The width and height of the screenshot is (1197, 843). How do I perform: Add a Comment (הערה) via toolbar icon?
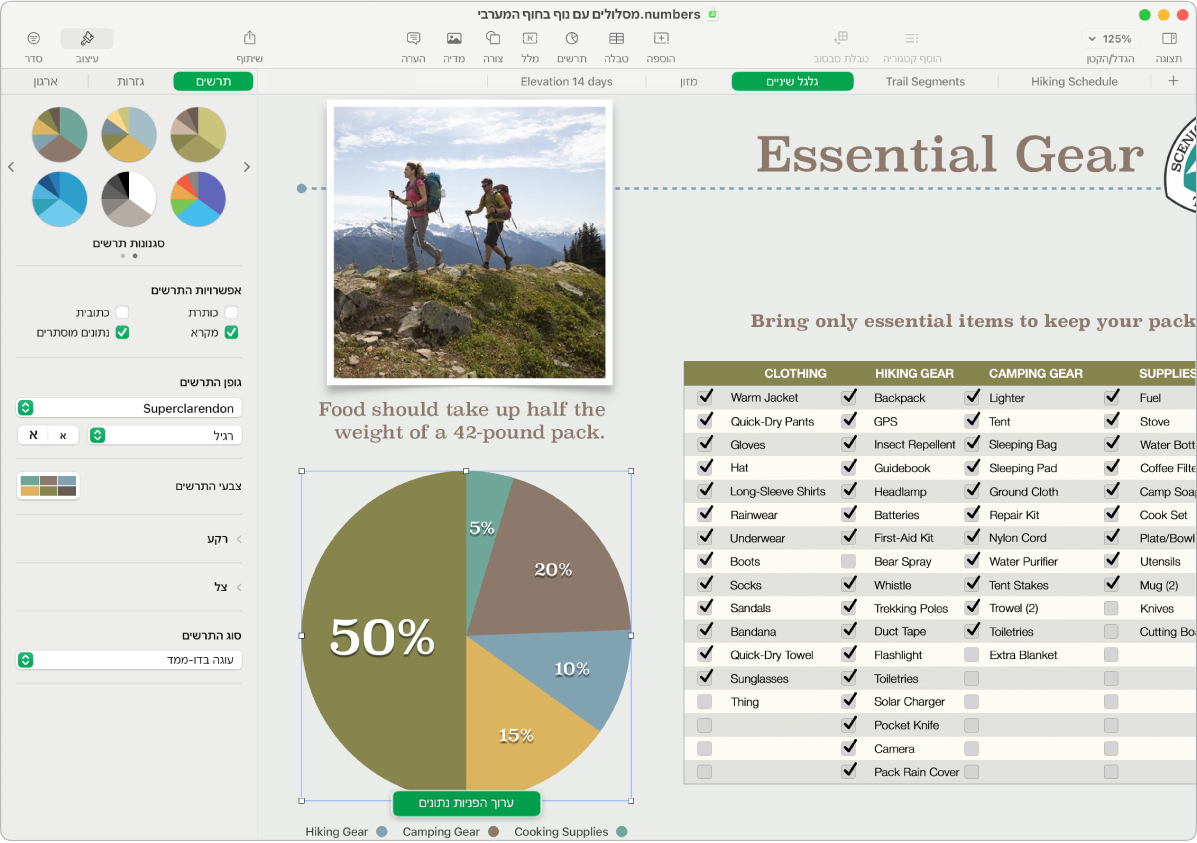(x=413, y=38)
